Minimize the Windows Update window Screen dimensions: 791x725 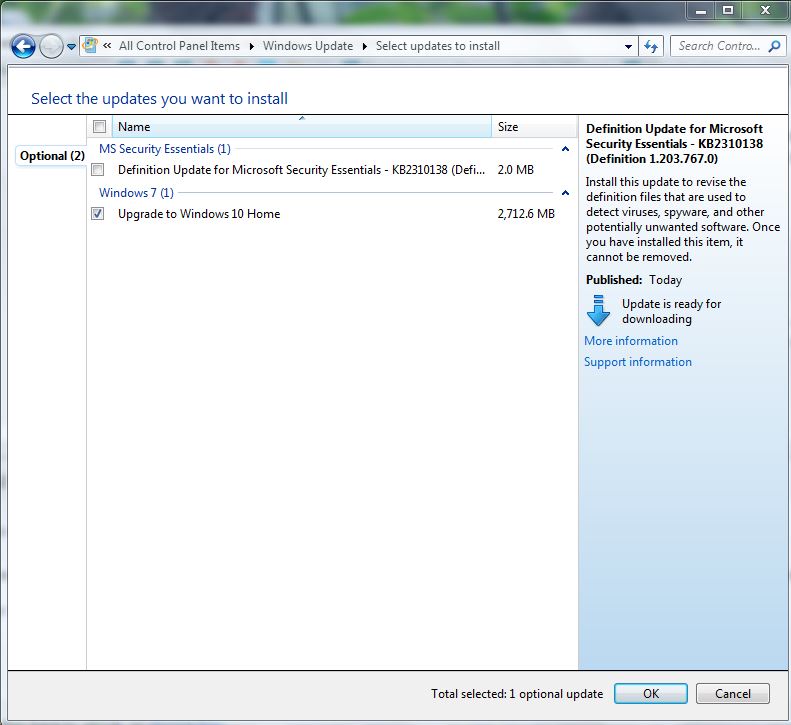(x=701, y=11)
